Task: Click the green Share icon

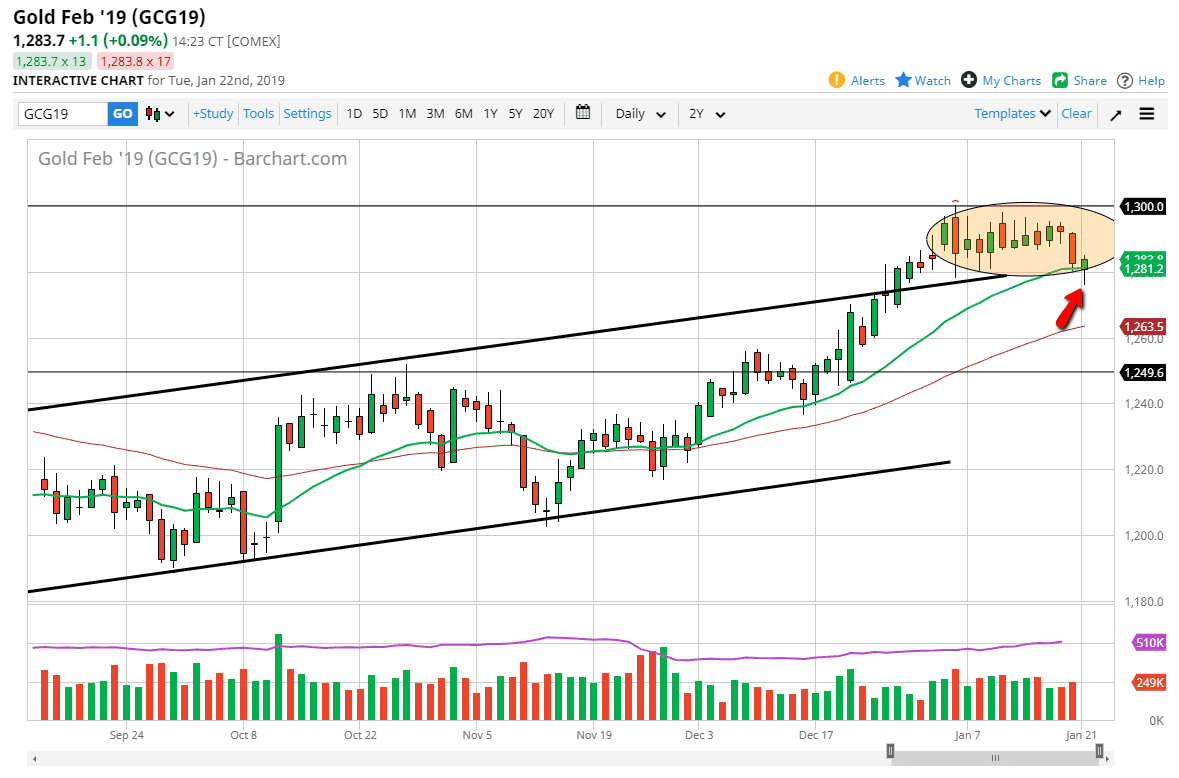Action: (1059, 80)
